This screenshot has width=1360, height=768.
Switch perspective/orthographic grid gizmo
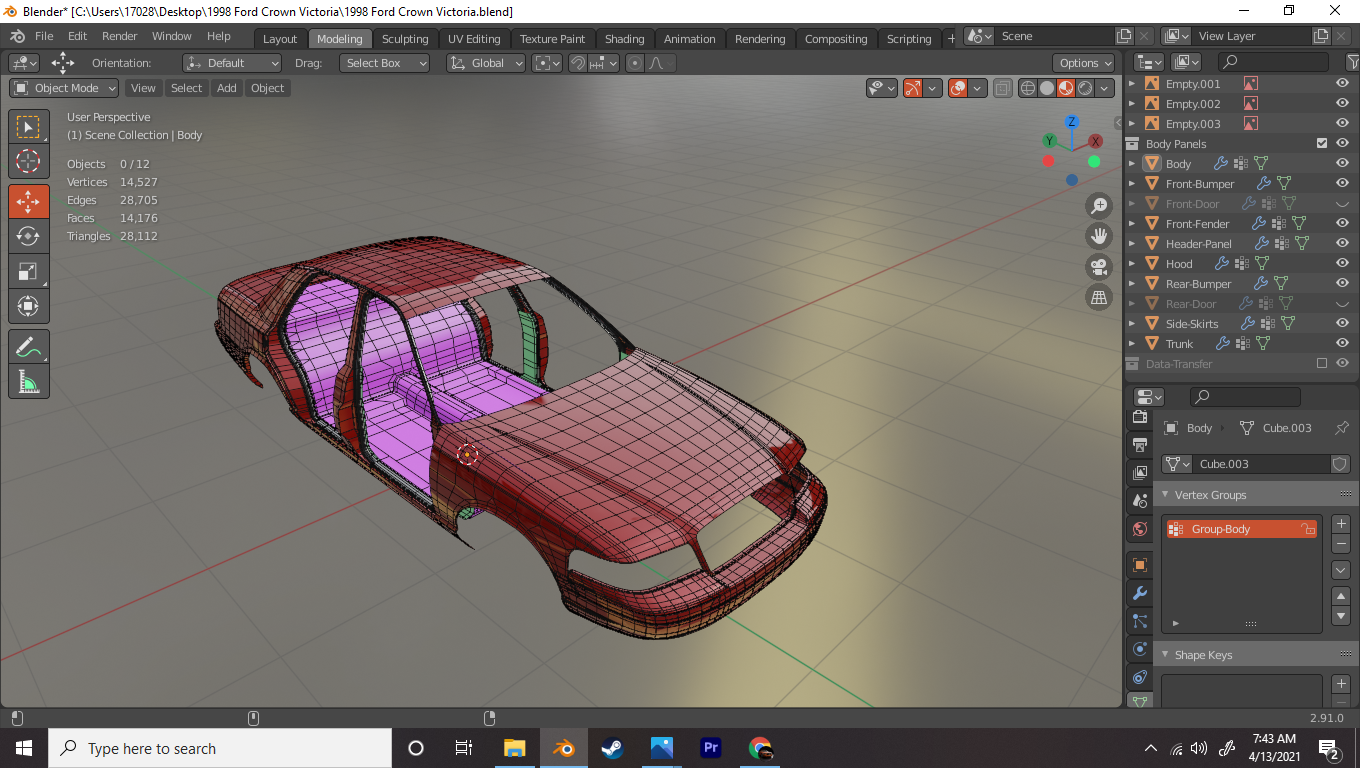[x=1099, y=297]
